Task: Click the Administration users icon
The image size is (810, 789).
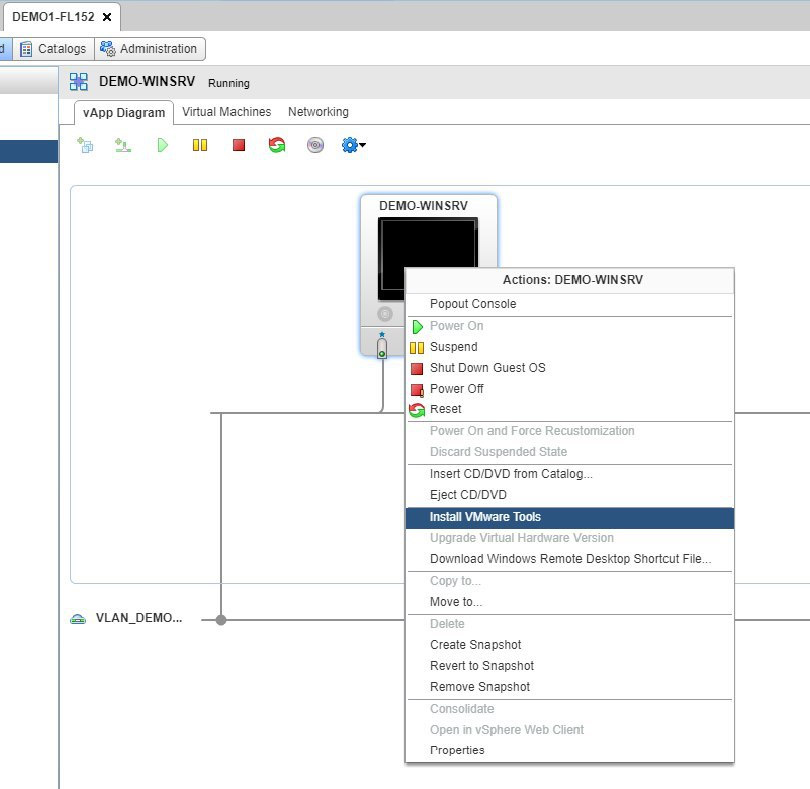Action: tap(107, 49)
